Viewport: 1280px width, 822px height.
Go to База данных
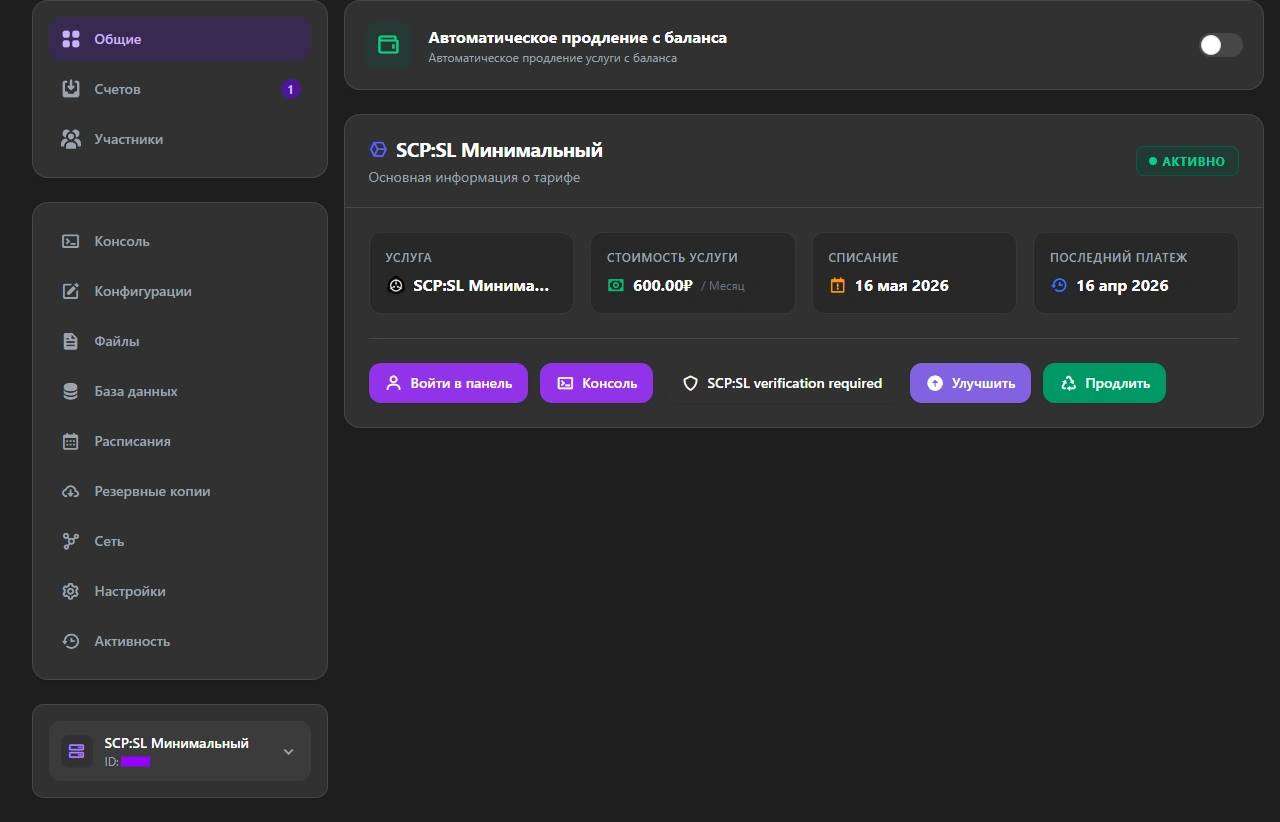point(180,391)
